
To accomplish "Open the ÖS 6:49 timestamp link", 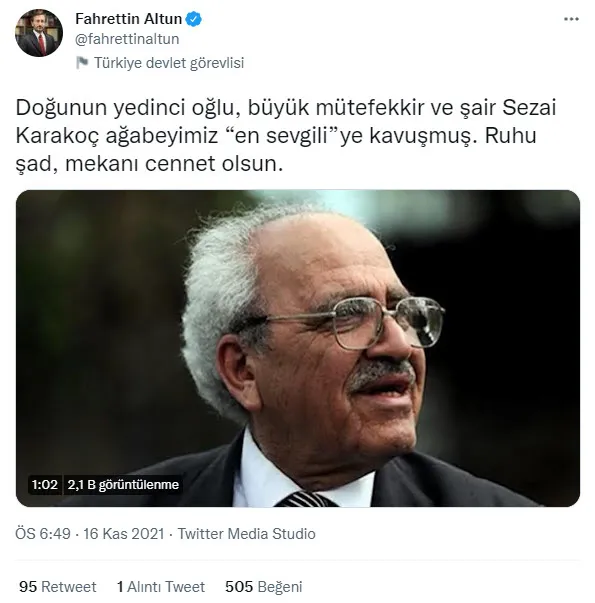I will click(43, 534).
